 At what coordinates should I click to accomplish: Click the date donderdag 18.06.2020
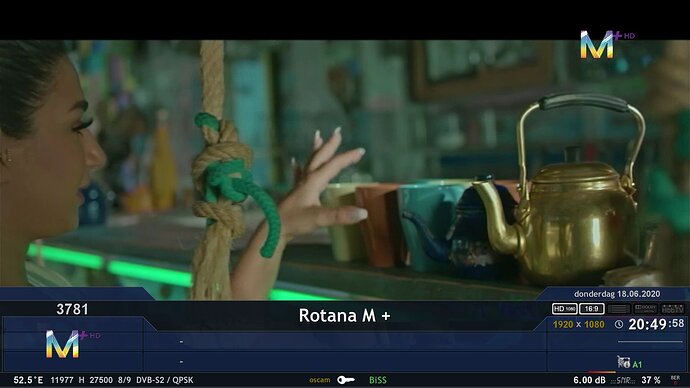point(617,294)
